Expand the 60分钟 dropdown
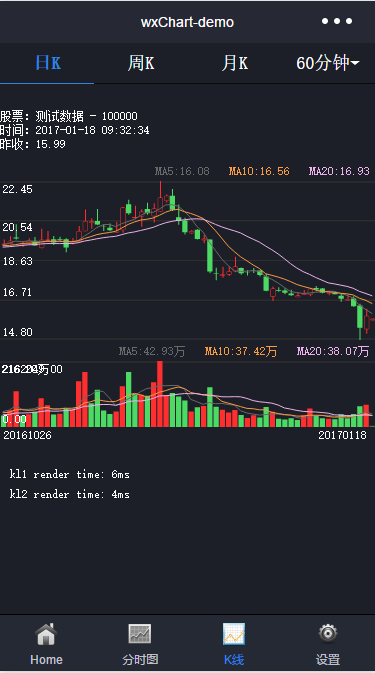This screenshot has width=375, height=673. (328, 63)
